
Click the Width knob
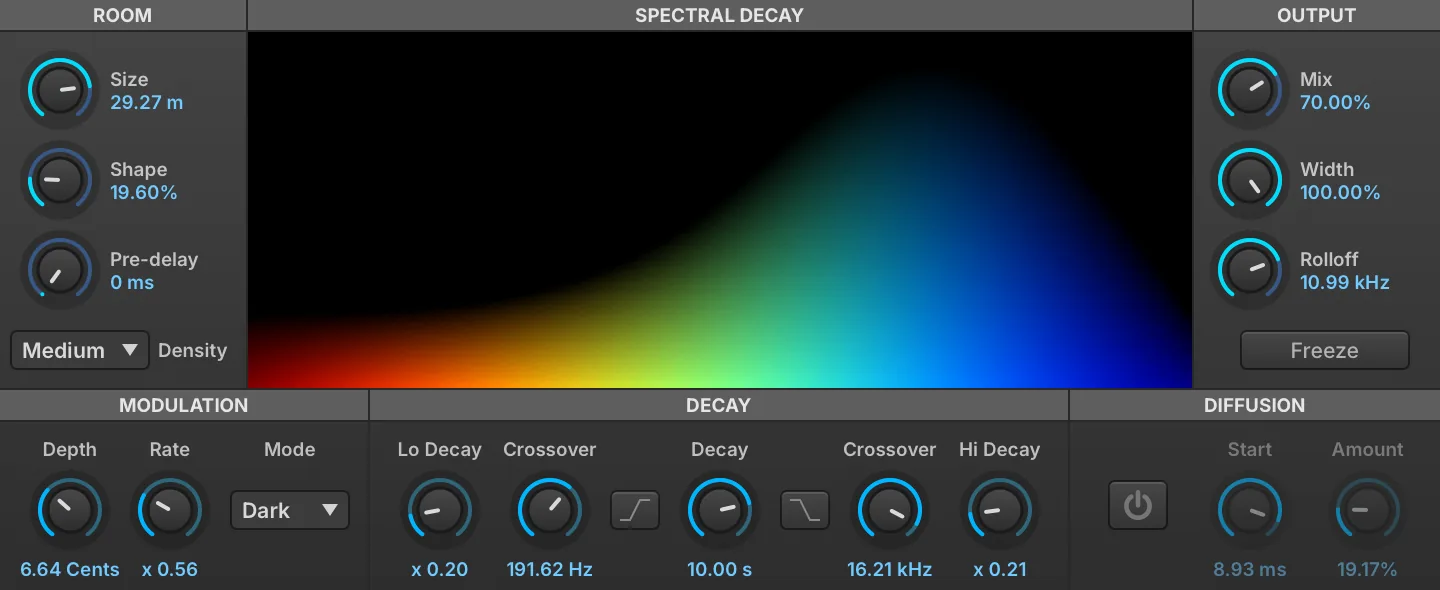tap(1249, 180)
